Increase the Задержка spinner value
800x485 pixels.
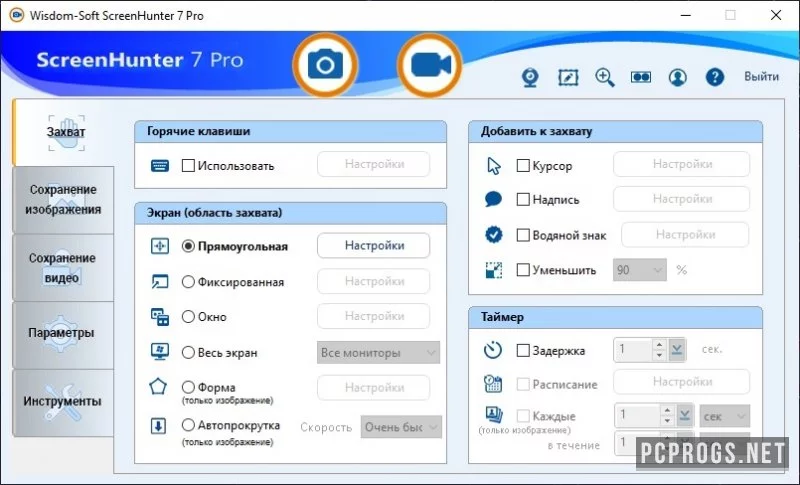tap(659, 345)
